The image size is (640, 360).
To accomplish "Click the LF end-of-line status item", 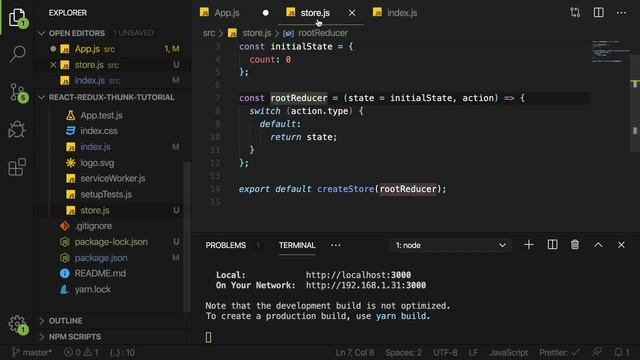I will (473, 352).
